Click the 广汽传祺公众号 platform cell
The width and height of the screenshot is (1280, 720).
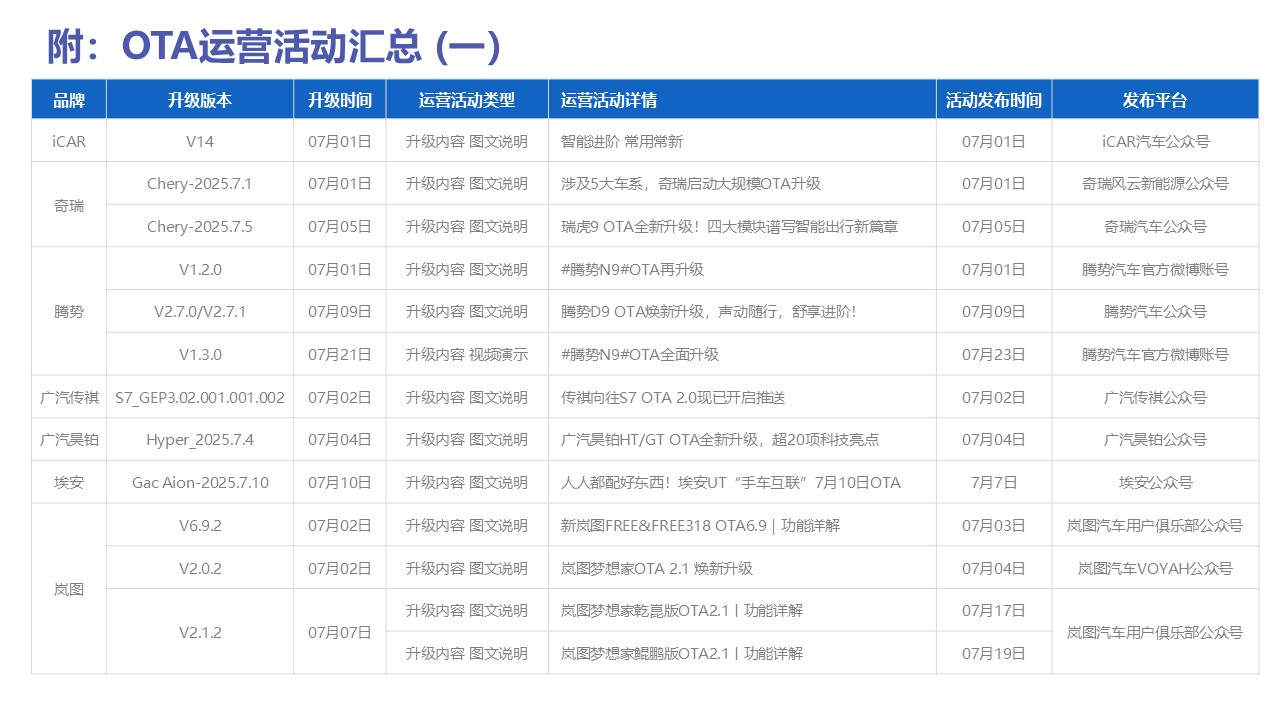click(x=1155, y=397)
